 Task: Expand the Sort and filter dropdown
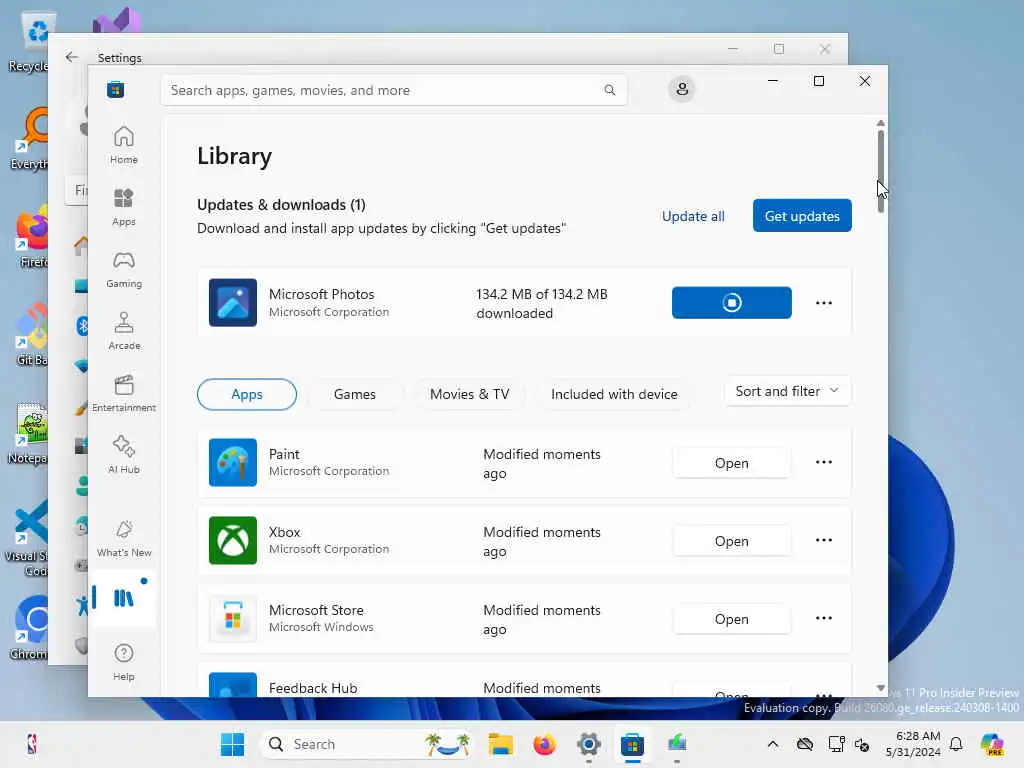click(787, 391)
